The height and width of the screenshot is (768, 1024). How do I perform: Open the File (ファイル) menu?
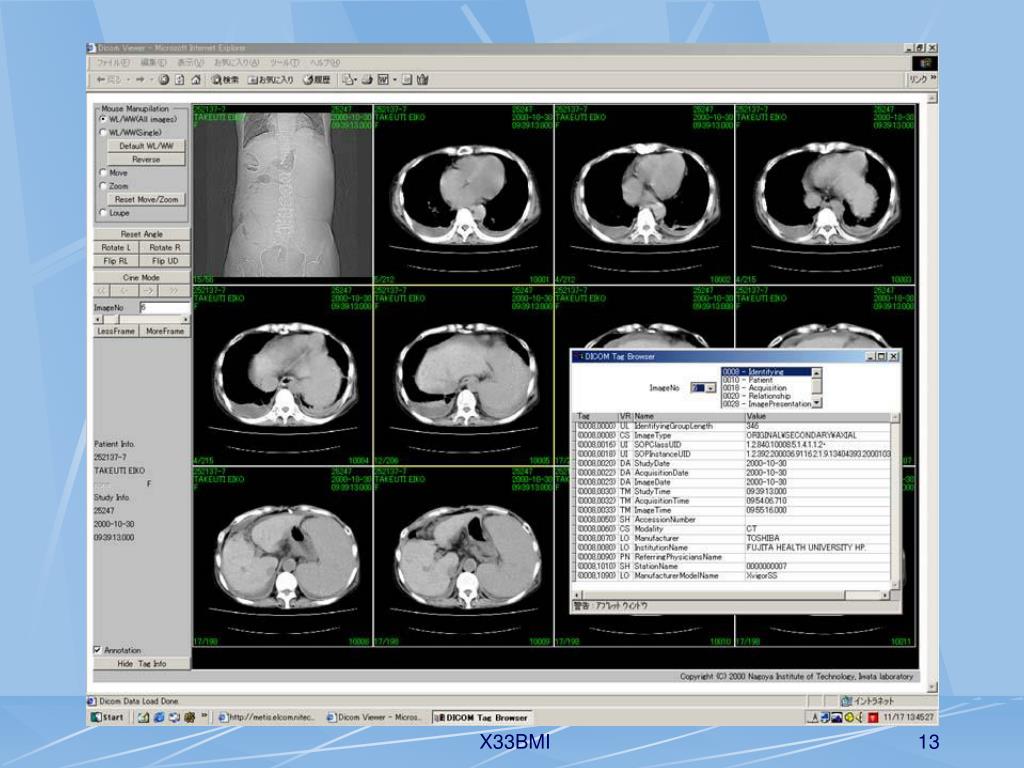tap(113, 63)
